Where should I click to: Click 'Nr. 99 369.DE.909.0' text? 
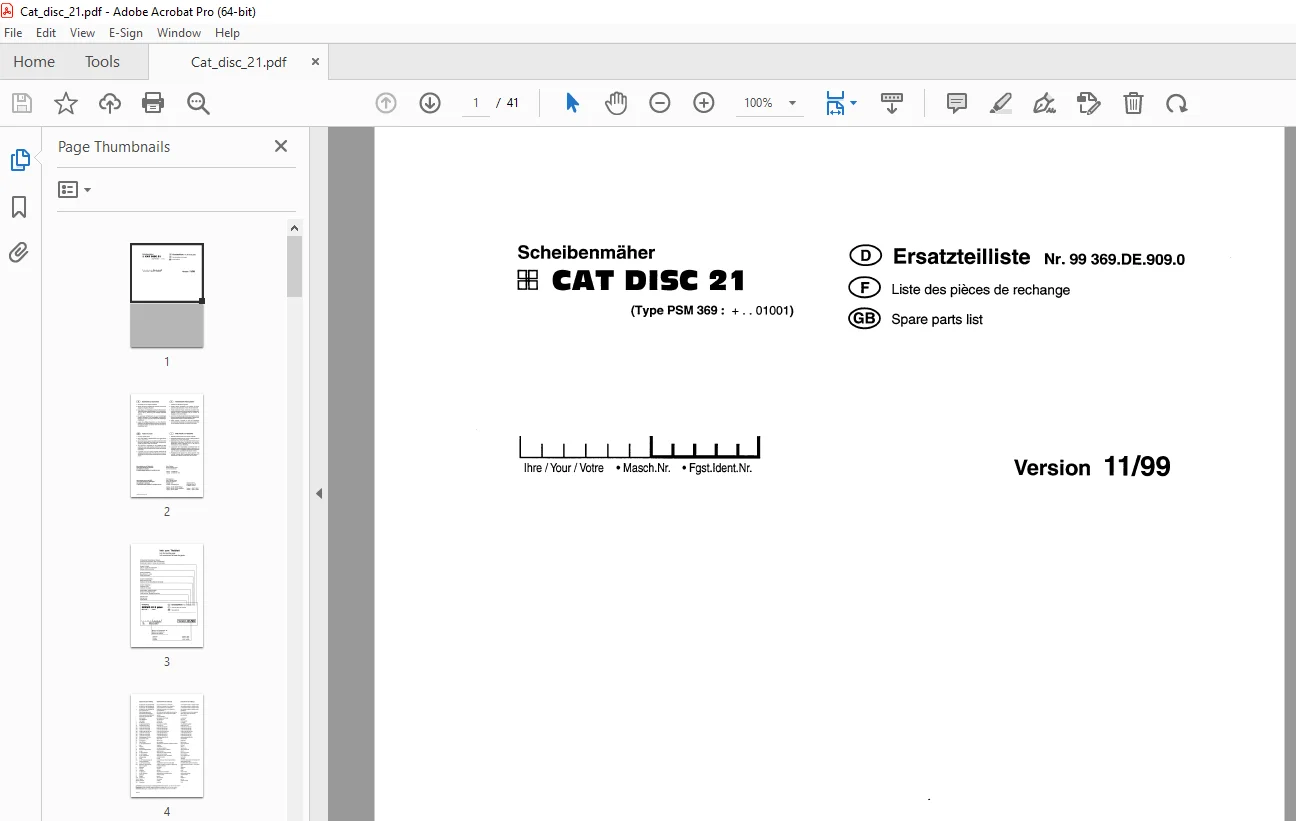[x=1114, y=259]
